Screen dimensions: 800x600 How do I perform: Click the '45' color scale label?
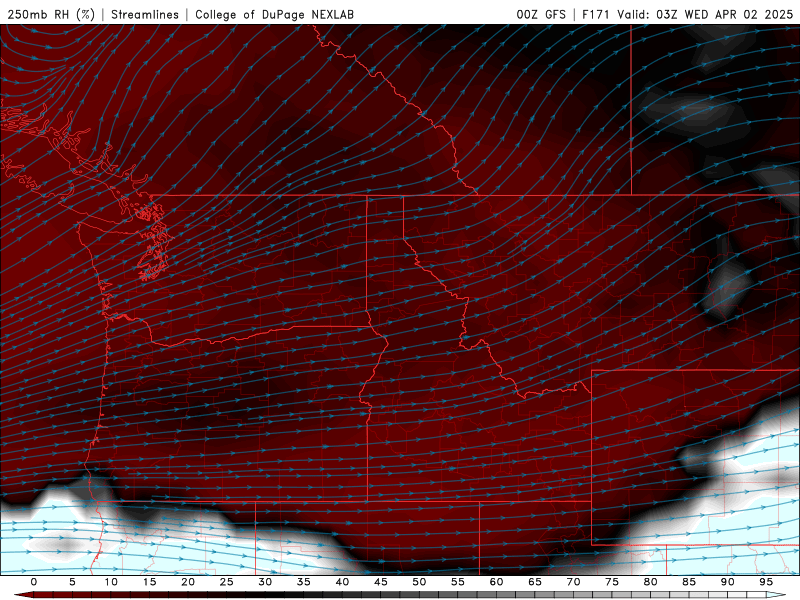point(381,582)
